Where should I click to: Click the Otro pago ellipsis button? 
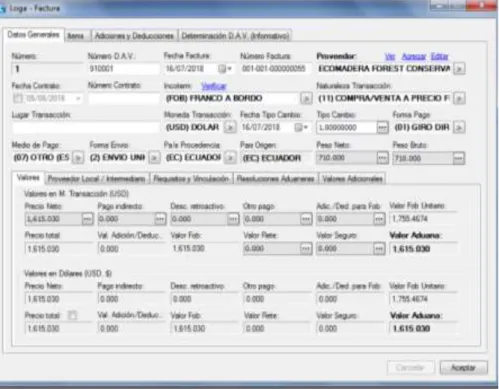(x=306, y=219)
